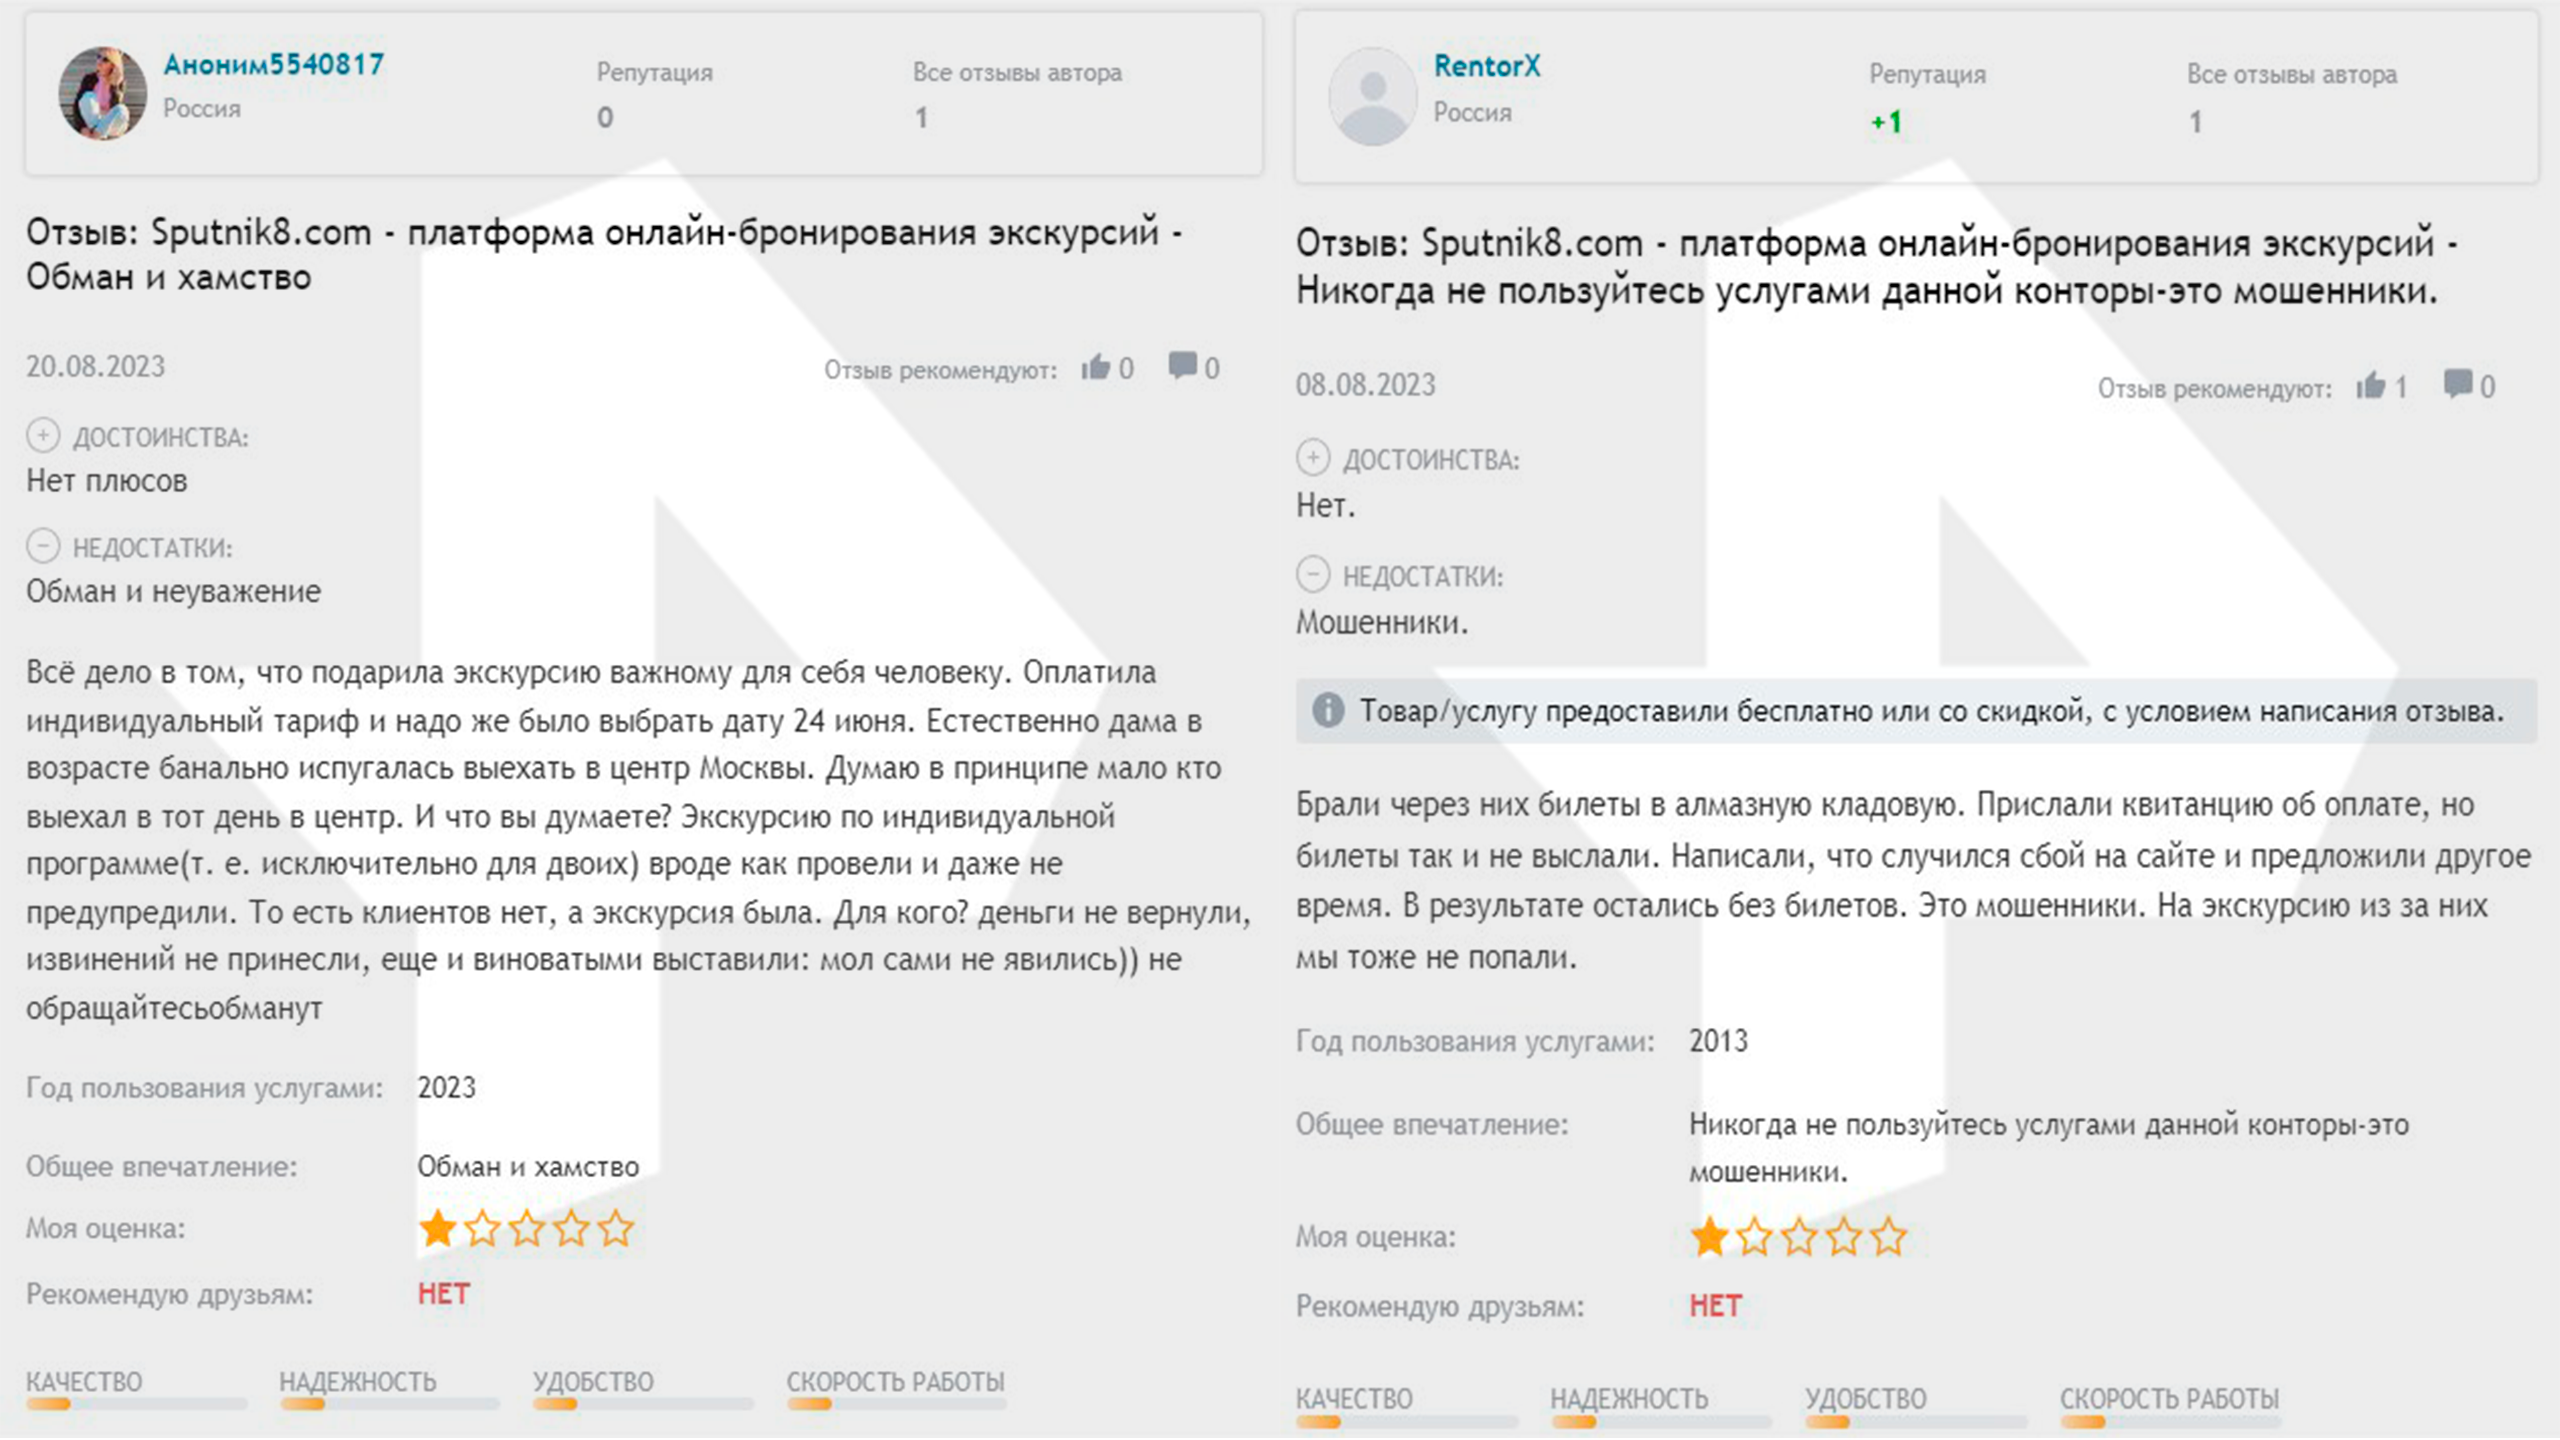The image size is (2560, 1440).
Task: Click УДОБСТВО rating bar in left review
Action: [x=643, y=1403]
